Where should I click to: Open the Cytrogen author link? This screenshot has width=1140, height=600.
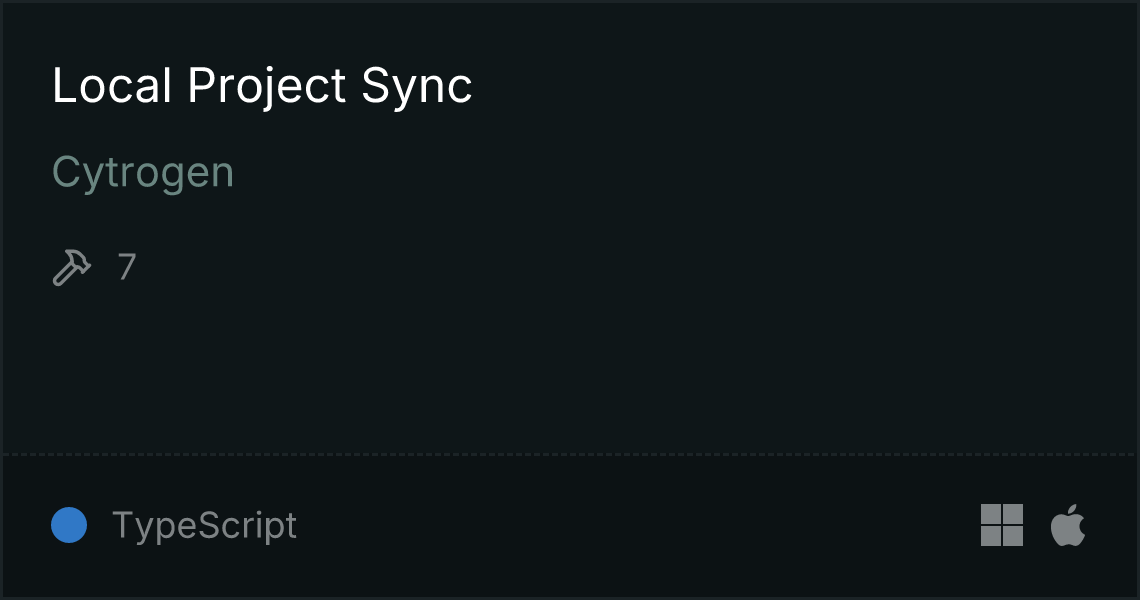pos(143,172)
